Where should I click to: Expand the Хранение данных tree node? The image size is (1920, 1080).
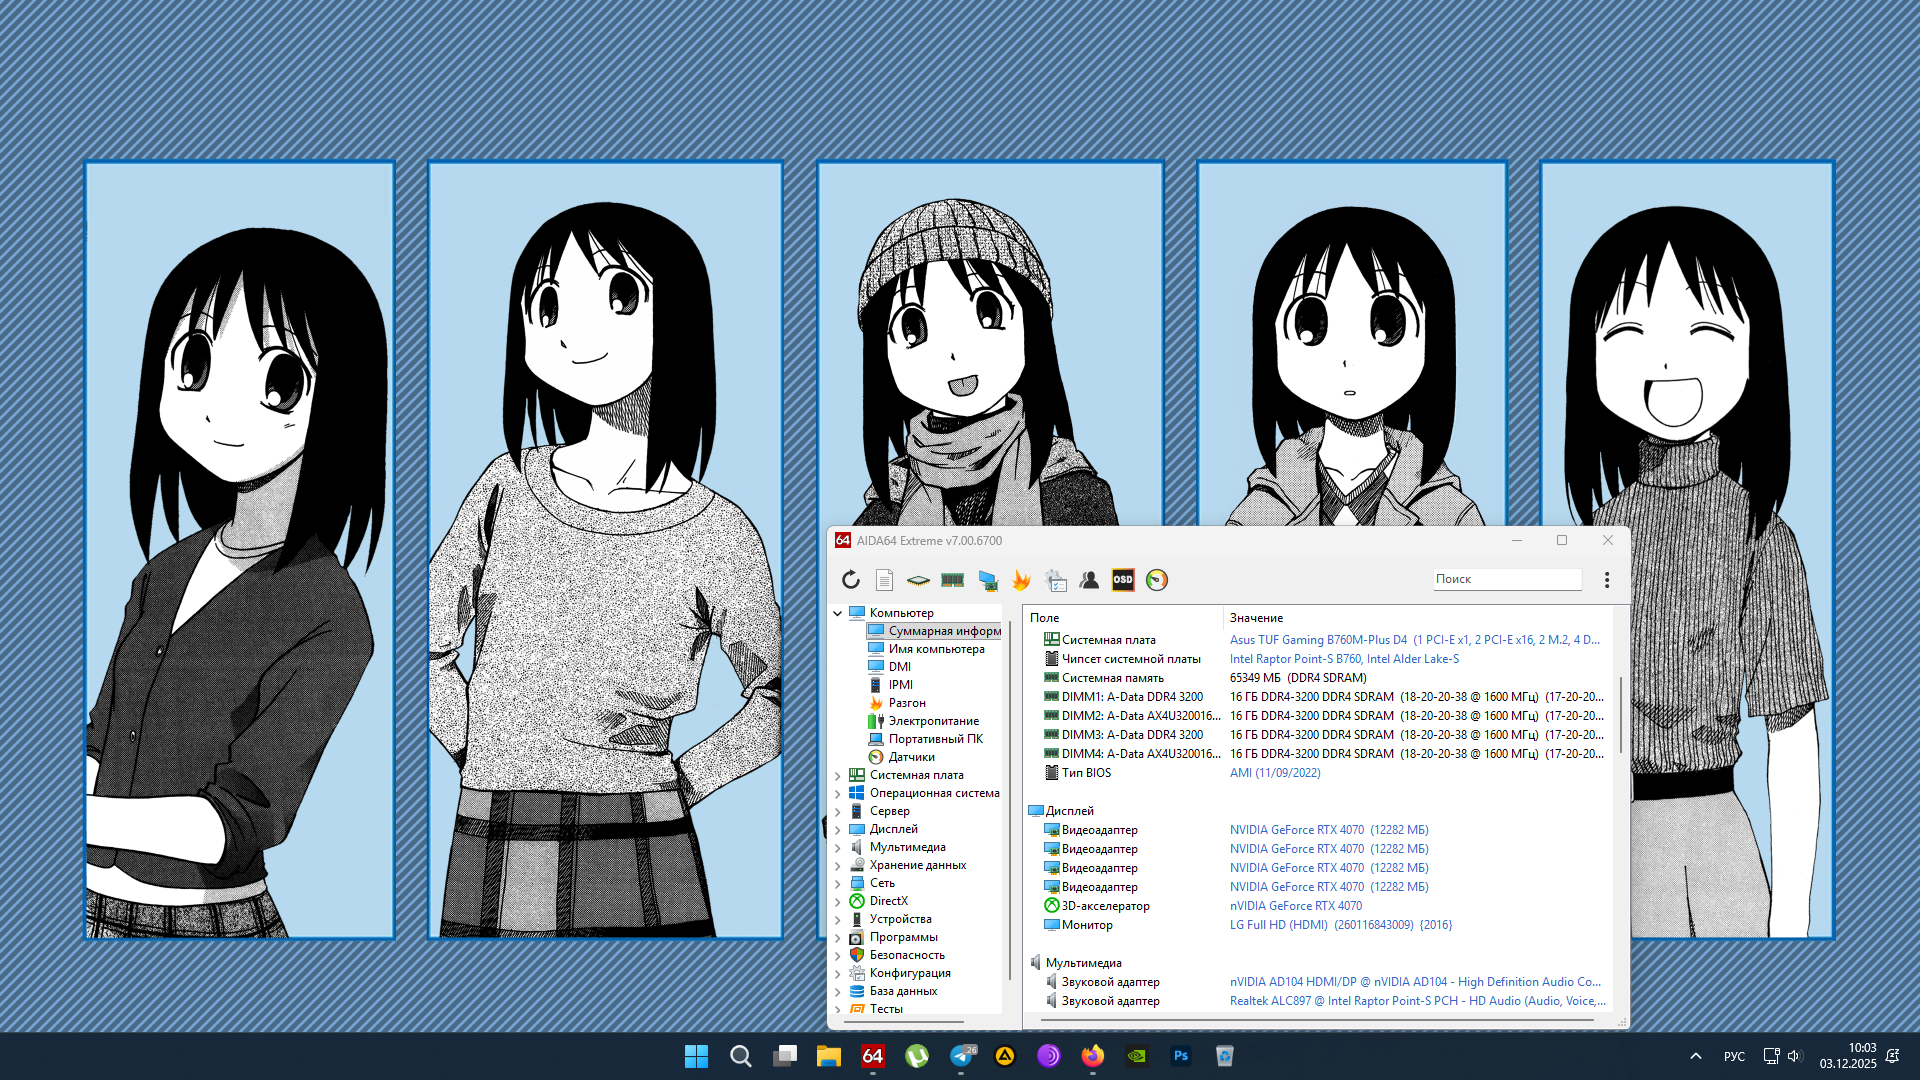838,865
